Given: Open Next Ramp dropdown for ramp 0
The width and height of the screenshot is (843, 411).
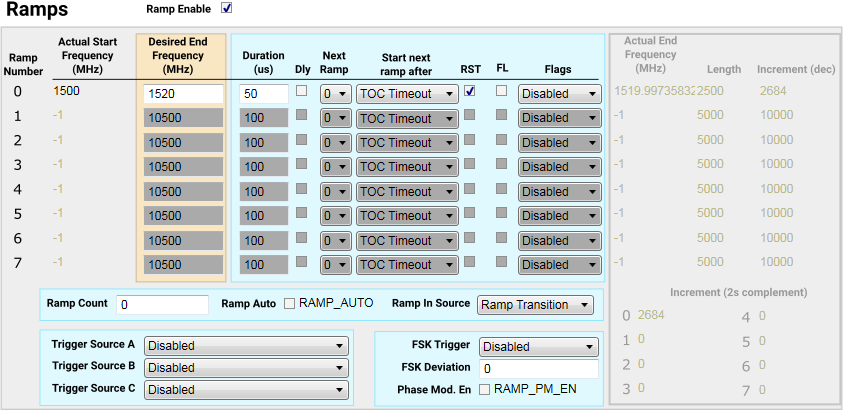Looking at the screenshot, I should coord(336,94).
